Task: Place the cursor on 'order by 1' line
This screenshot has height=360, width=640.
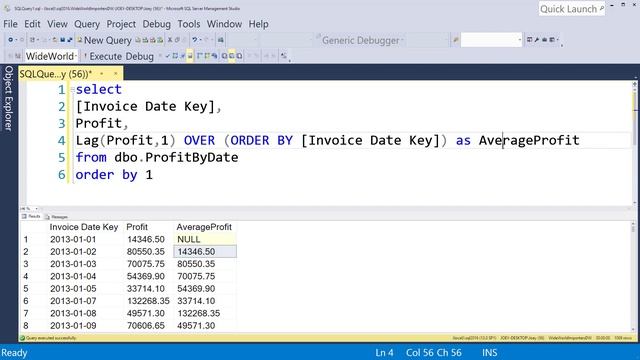Action: (114, 175)
